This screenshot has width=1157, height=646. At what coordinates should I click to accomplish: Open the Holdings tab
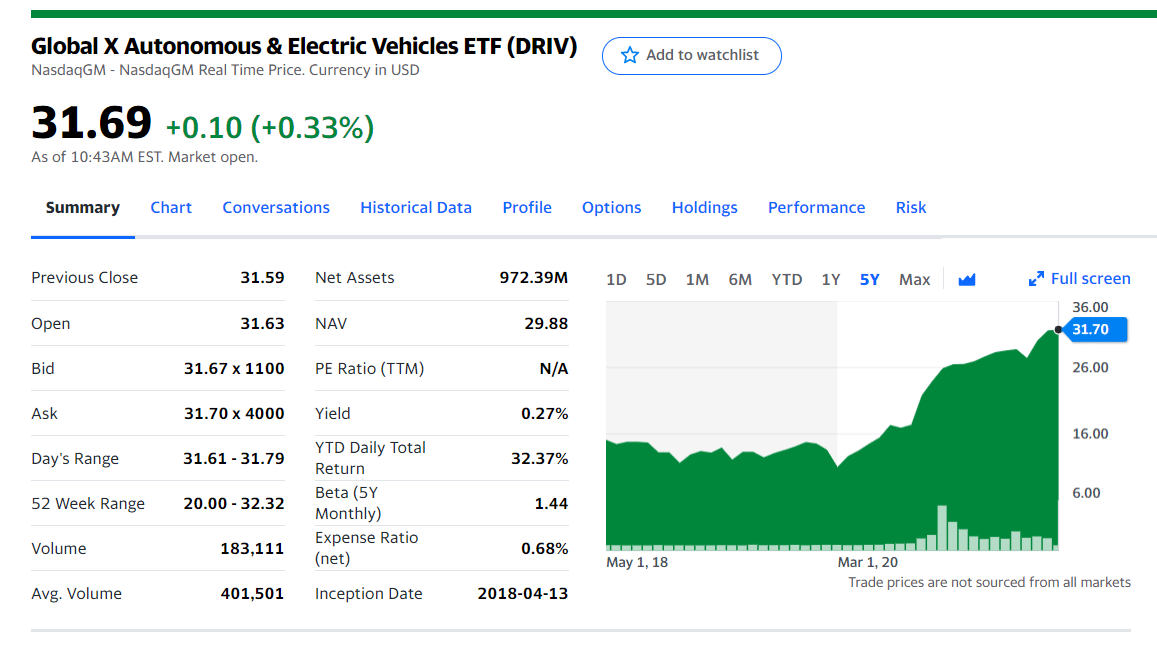705,207
